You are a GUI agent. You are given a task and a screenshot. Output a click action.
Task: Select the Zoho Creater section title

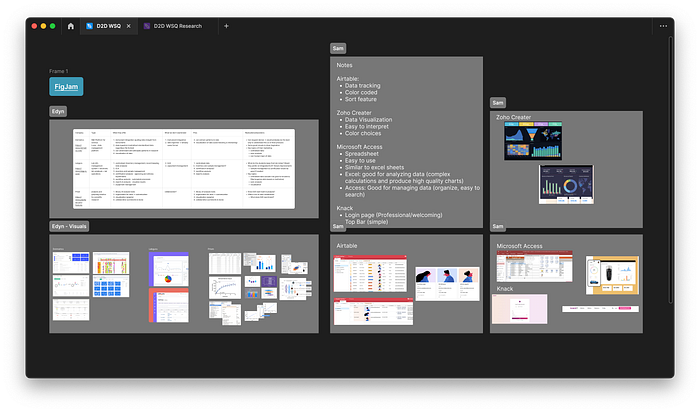pos(513,117)
